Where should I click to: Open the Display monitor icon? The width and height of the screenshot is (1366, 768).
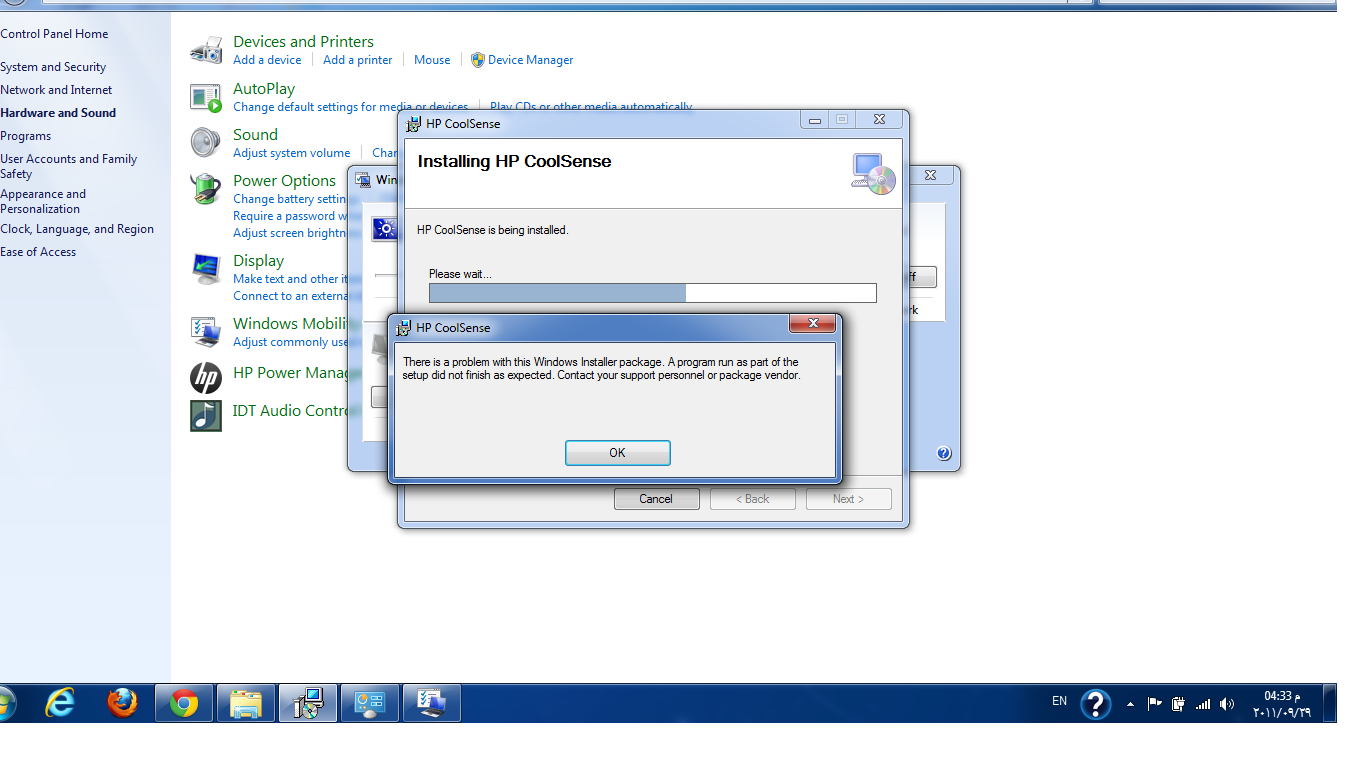coord(206,269)
